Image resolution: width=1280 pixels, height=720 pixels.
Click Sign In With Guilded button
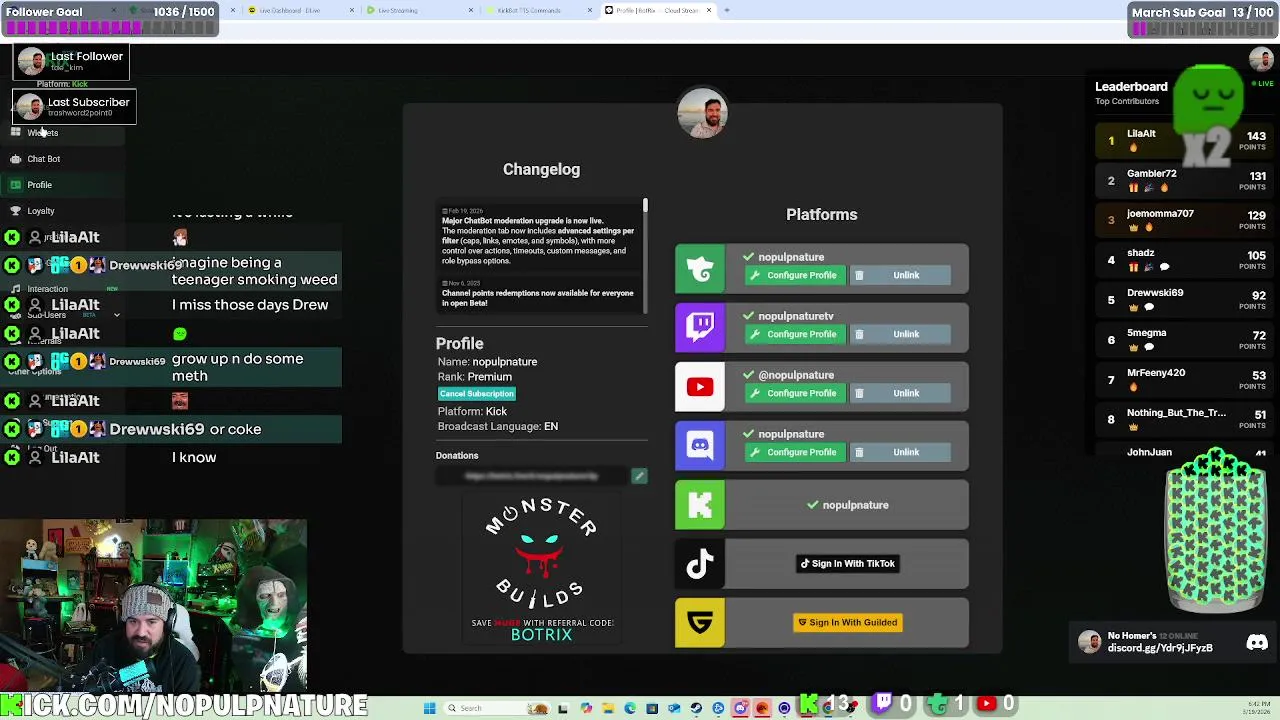[x=847, y=623]
